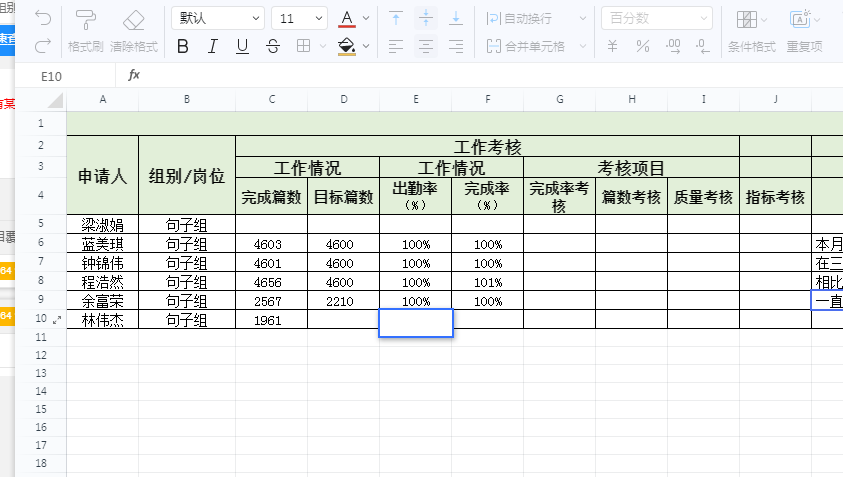Click the 完成率考核 header cell
Screen dimensions: 843x477
click(x=559, y=196)
